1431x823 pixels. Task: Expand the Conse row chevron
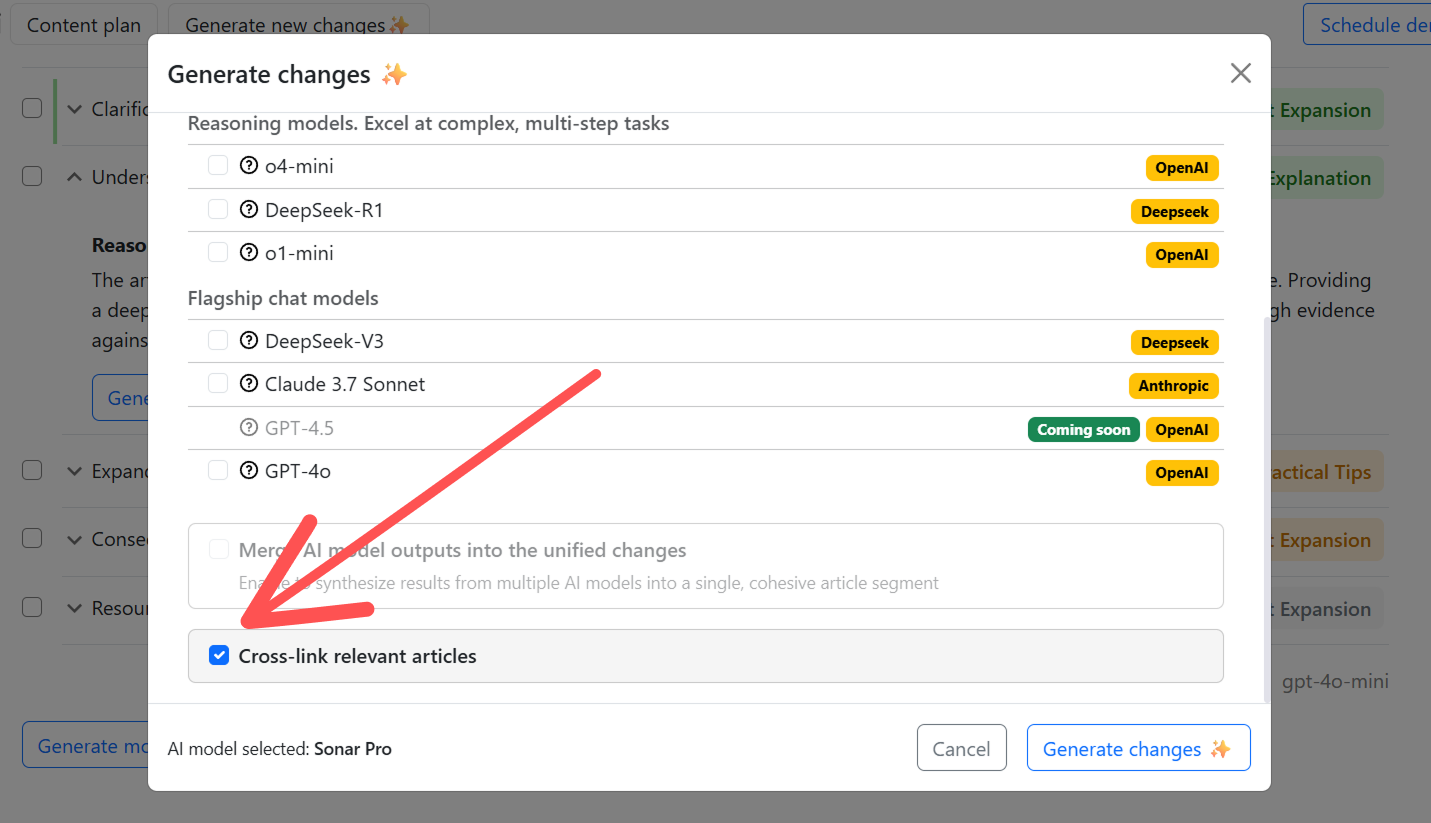tap(74, 539)
